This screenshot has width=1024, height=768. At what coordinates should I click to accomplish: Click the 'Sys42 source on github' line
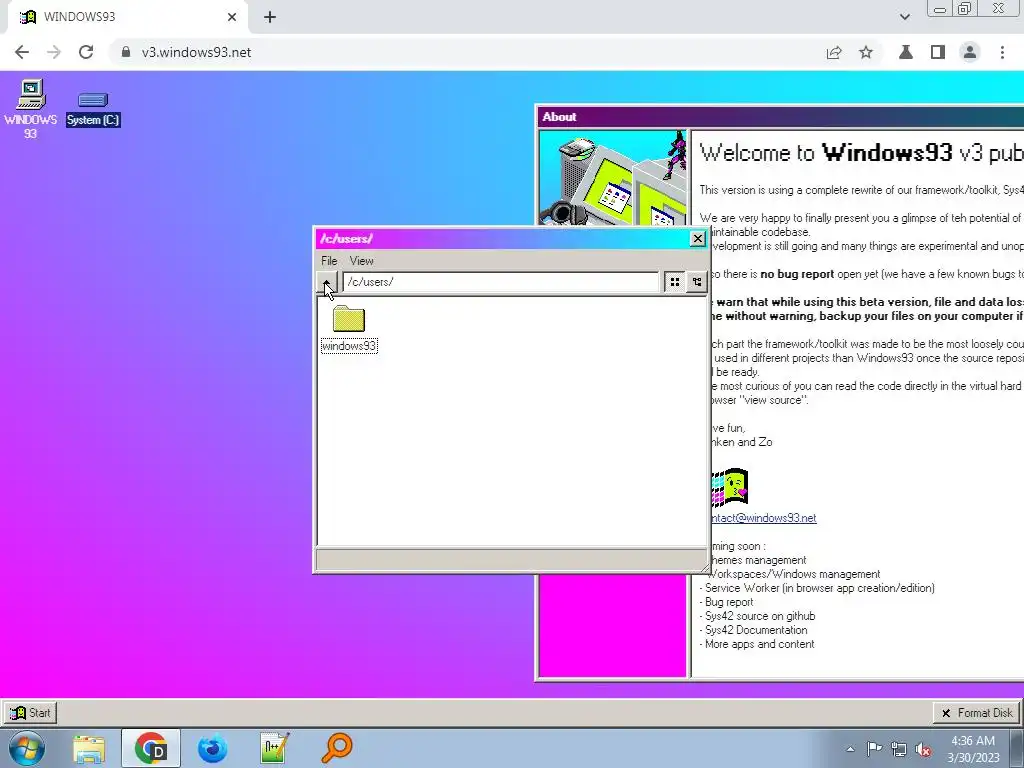click(758, 616)
